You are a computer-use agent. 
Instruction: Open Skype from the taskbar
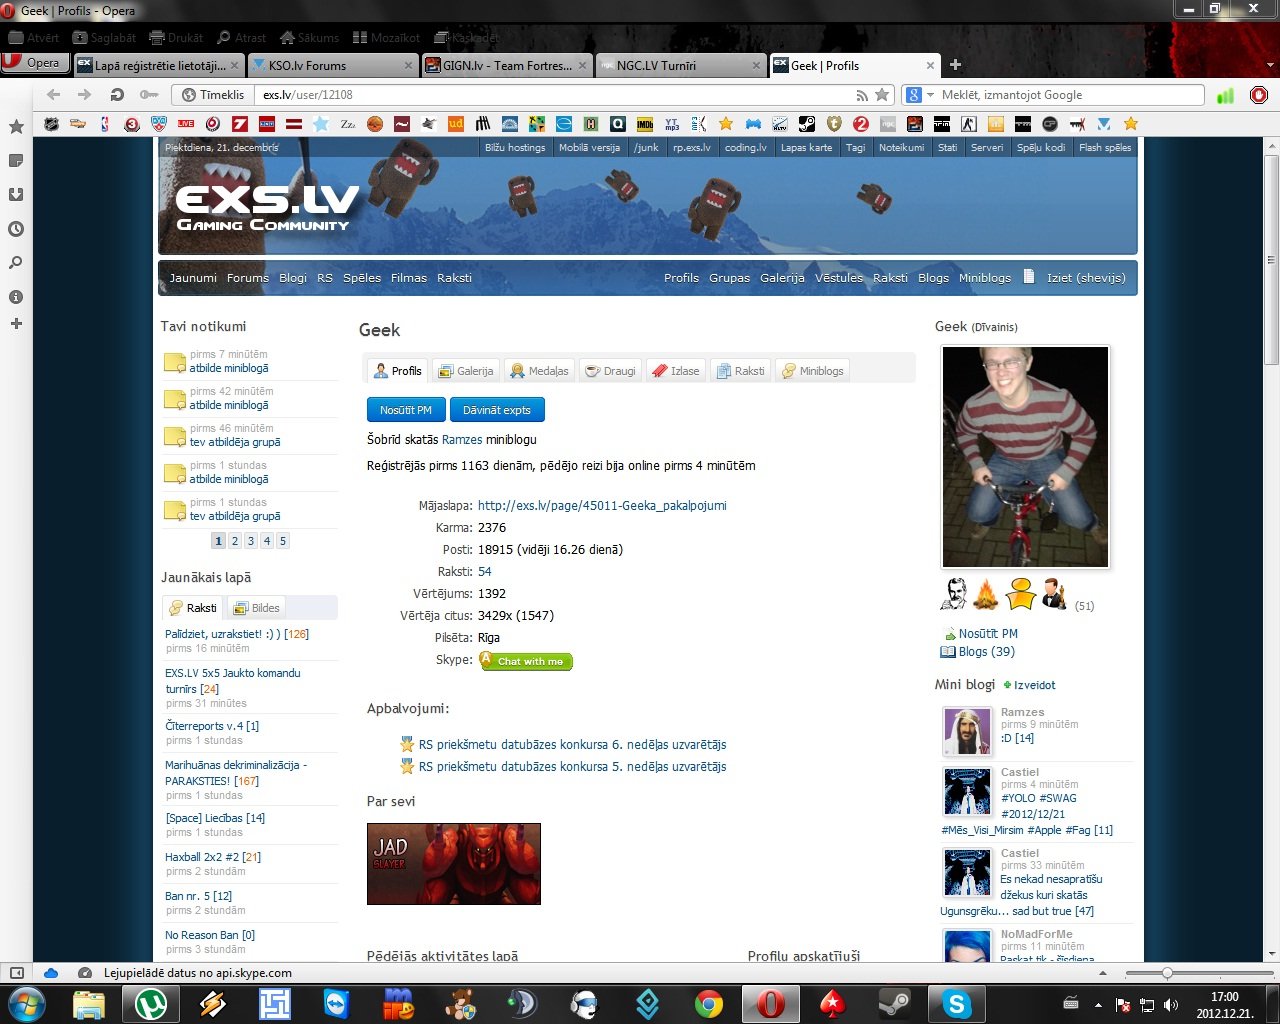click(957, 1003)
